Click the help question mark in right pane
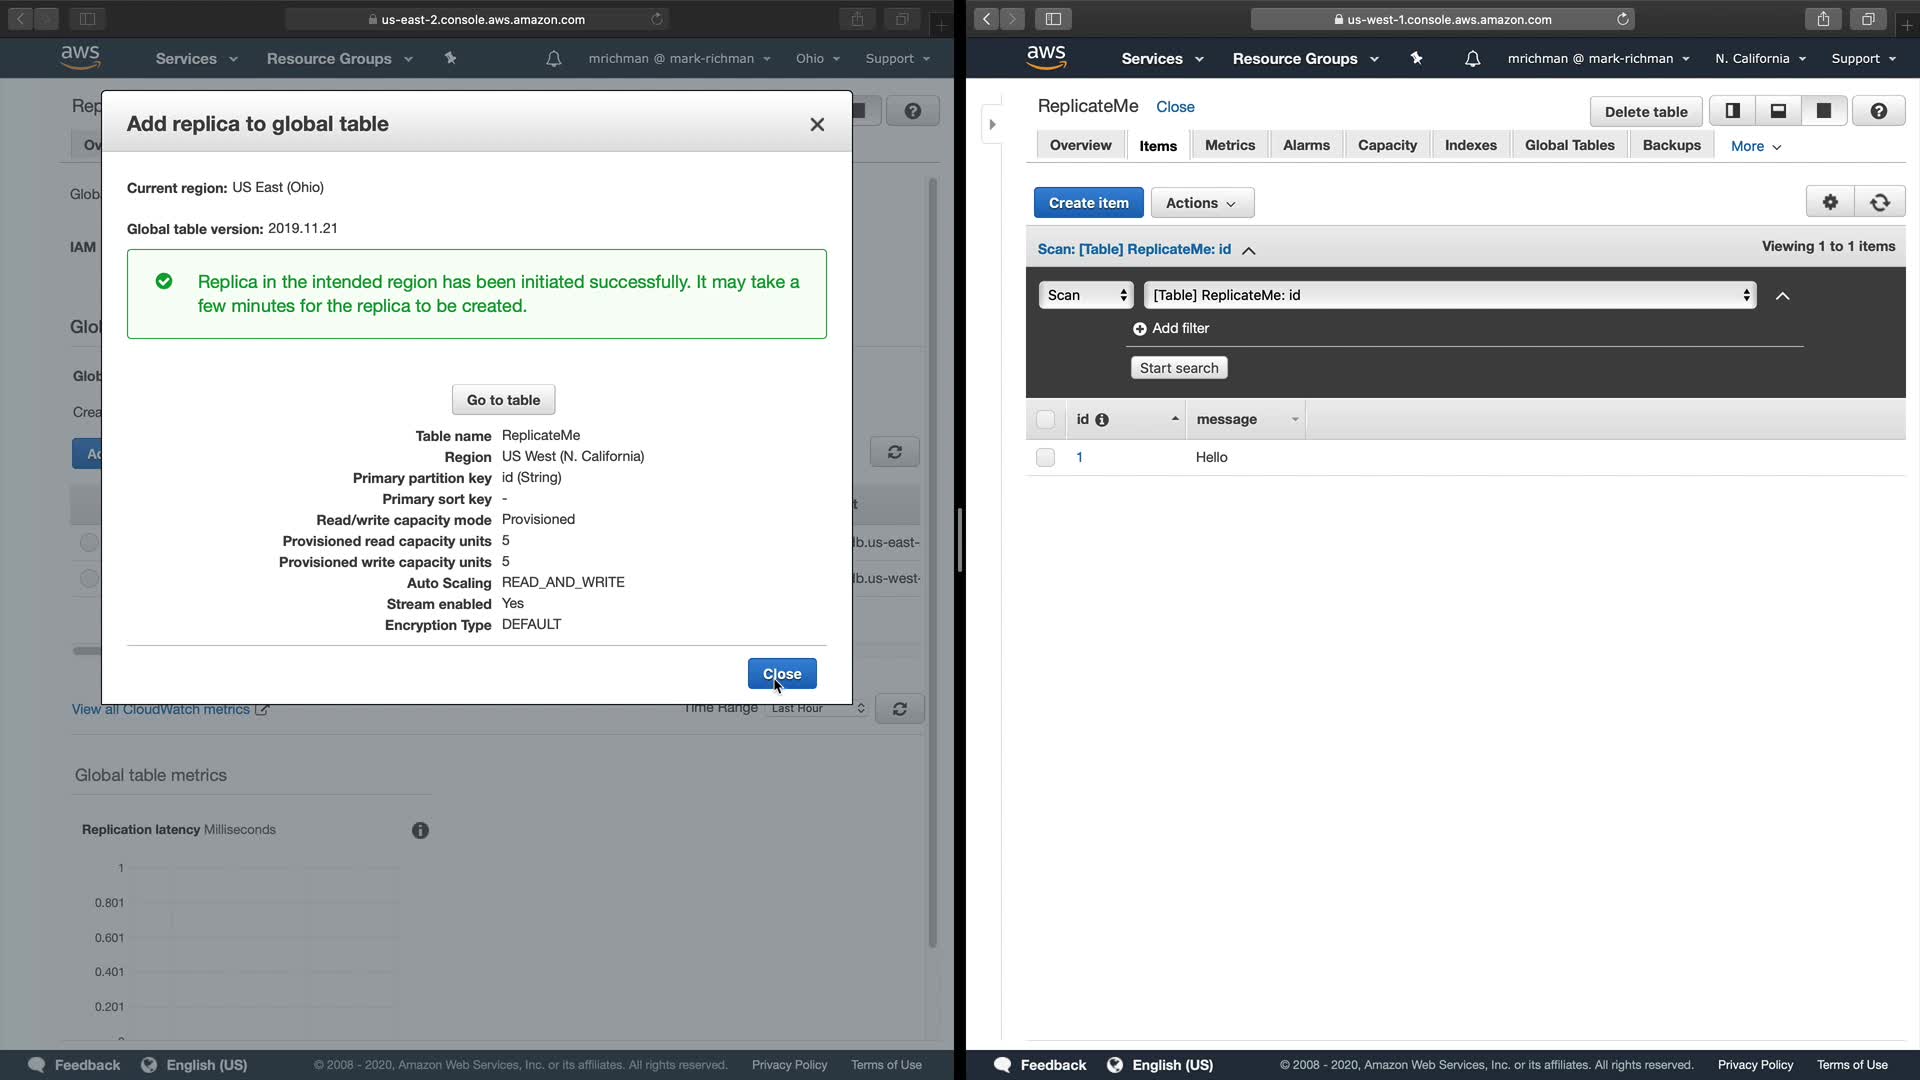Image resolution: width=1920 pixels, height=1080 pixels. 1878,111
